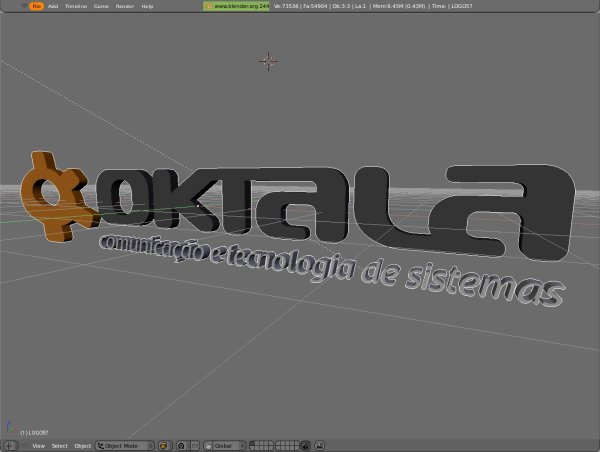Open the File menu
Viewport: 600px width, 452px height.
coord(36,6)
